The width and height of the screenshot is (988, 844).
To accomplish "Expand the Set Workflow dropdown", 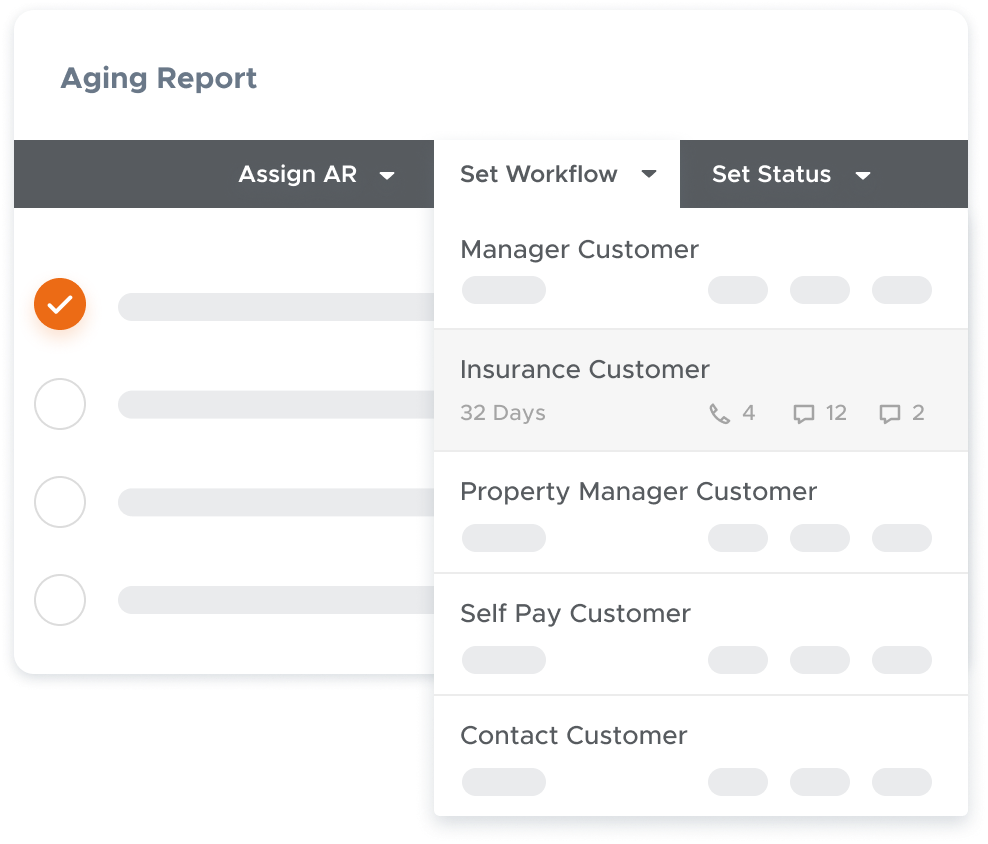I will pyautogui.click(x=556, y=174).
